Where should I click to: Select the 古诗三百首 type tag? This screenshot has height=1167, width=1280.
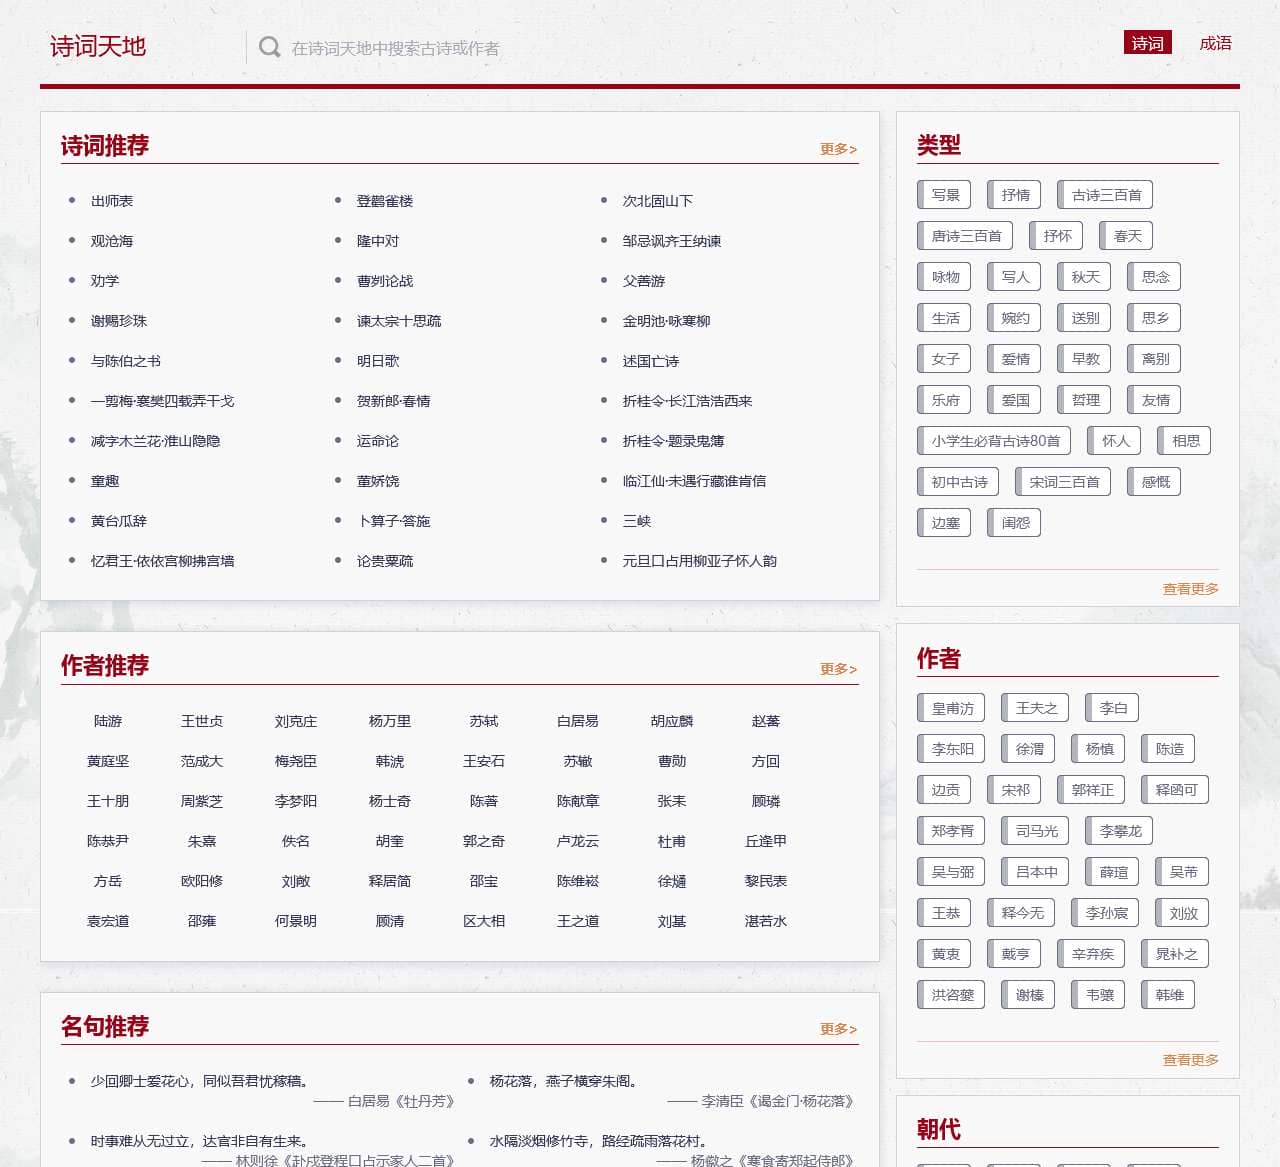click(1106, 195)
